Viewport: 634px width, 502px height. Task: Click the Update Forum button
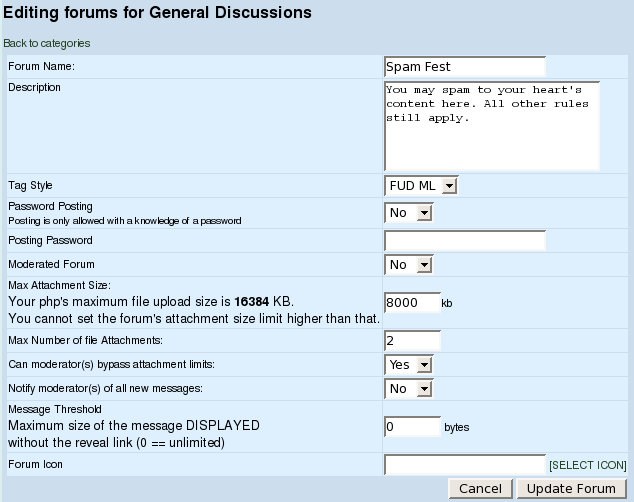click(x=570, y=489)
